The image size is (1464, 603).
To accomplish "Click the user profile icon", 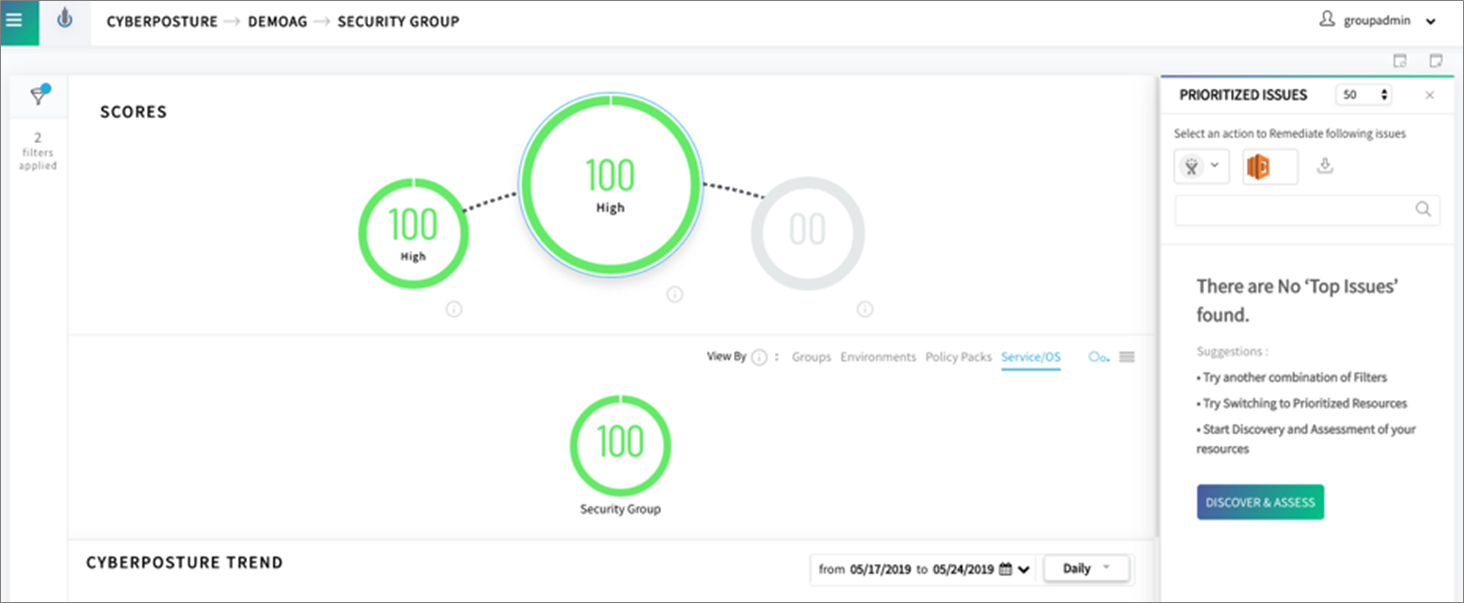I will (x=1327, y=19).
